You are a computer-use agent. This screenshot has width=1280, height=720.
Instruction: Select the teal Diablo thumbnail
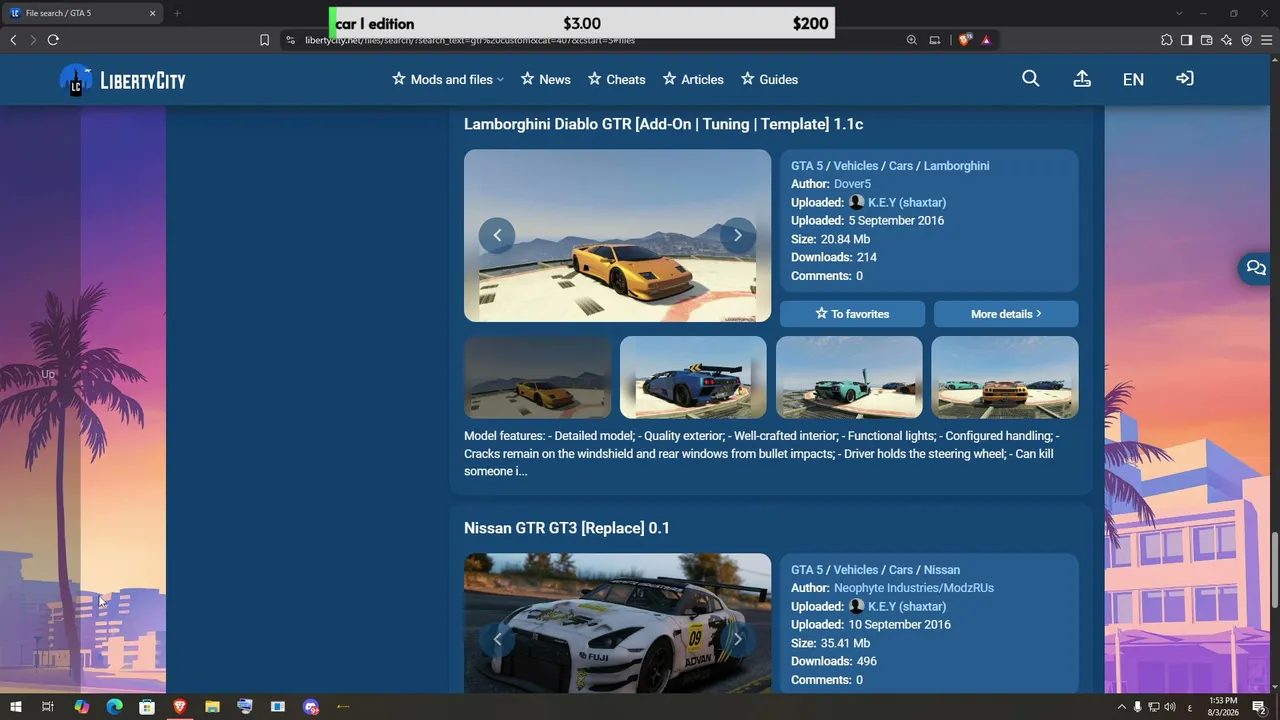click(x=849, y=377)
